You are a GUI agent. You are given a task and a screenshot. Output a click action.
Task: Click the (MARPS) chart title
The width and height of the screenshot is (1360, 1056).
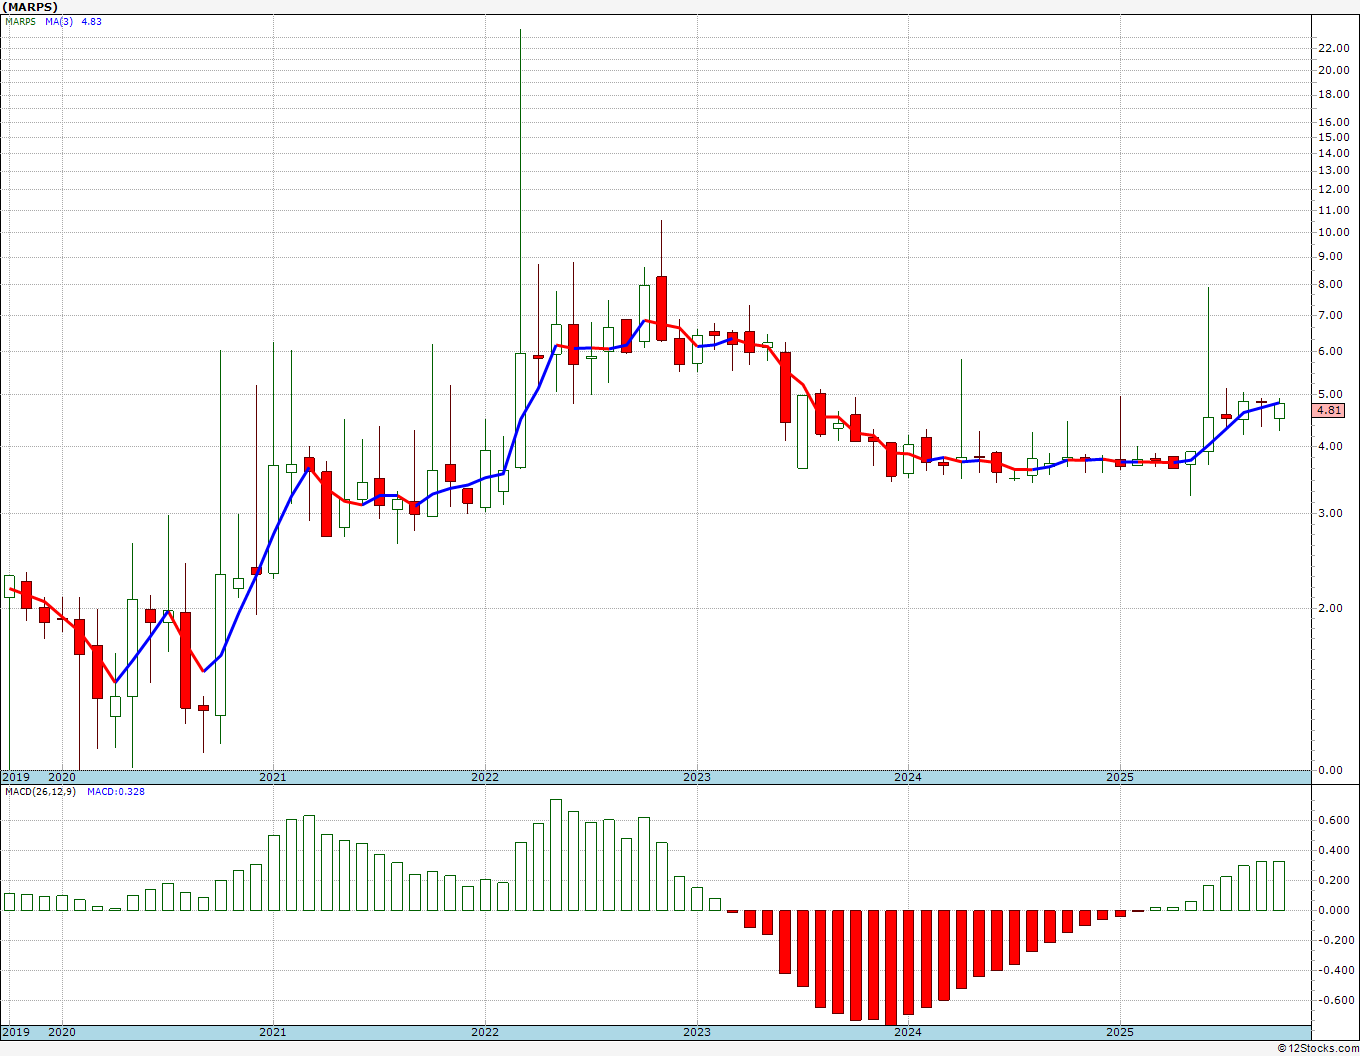pyautogui.click(x=30, y=7)
